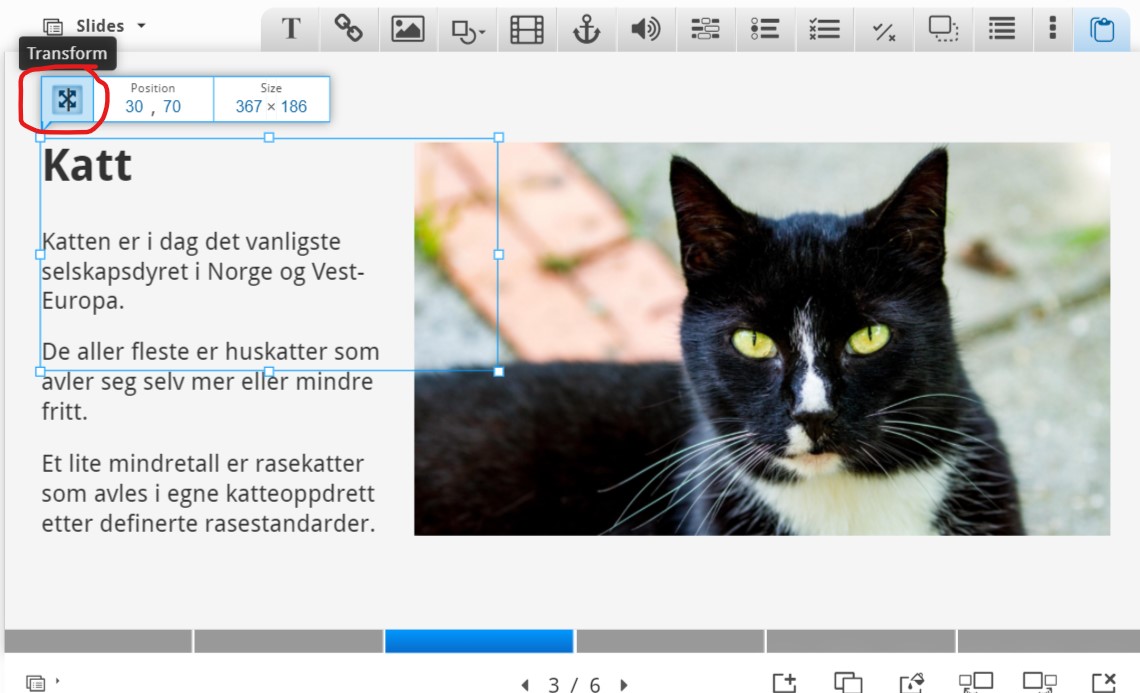This screenshot has width=1140, height=693.
Task: Click the Transform button
Action: point(67,100)
